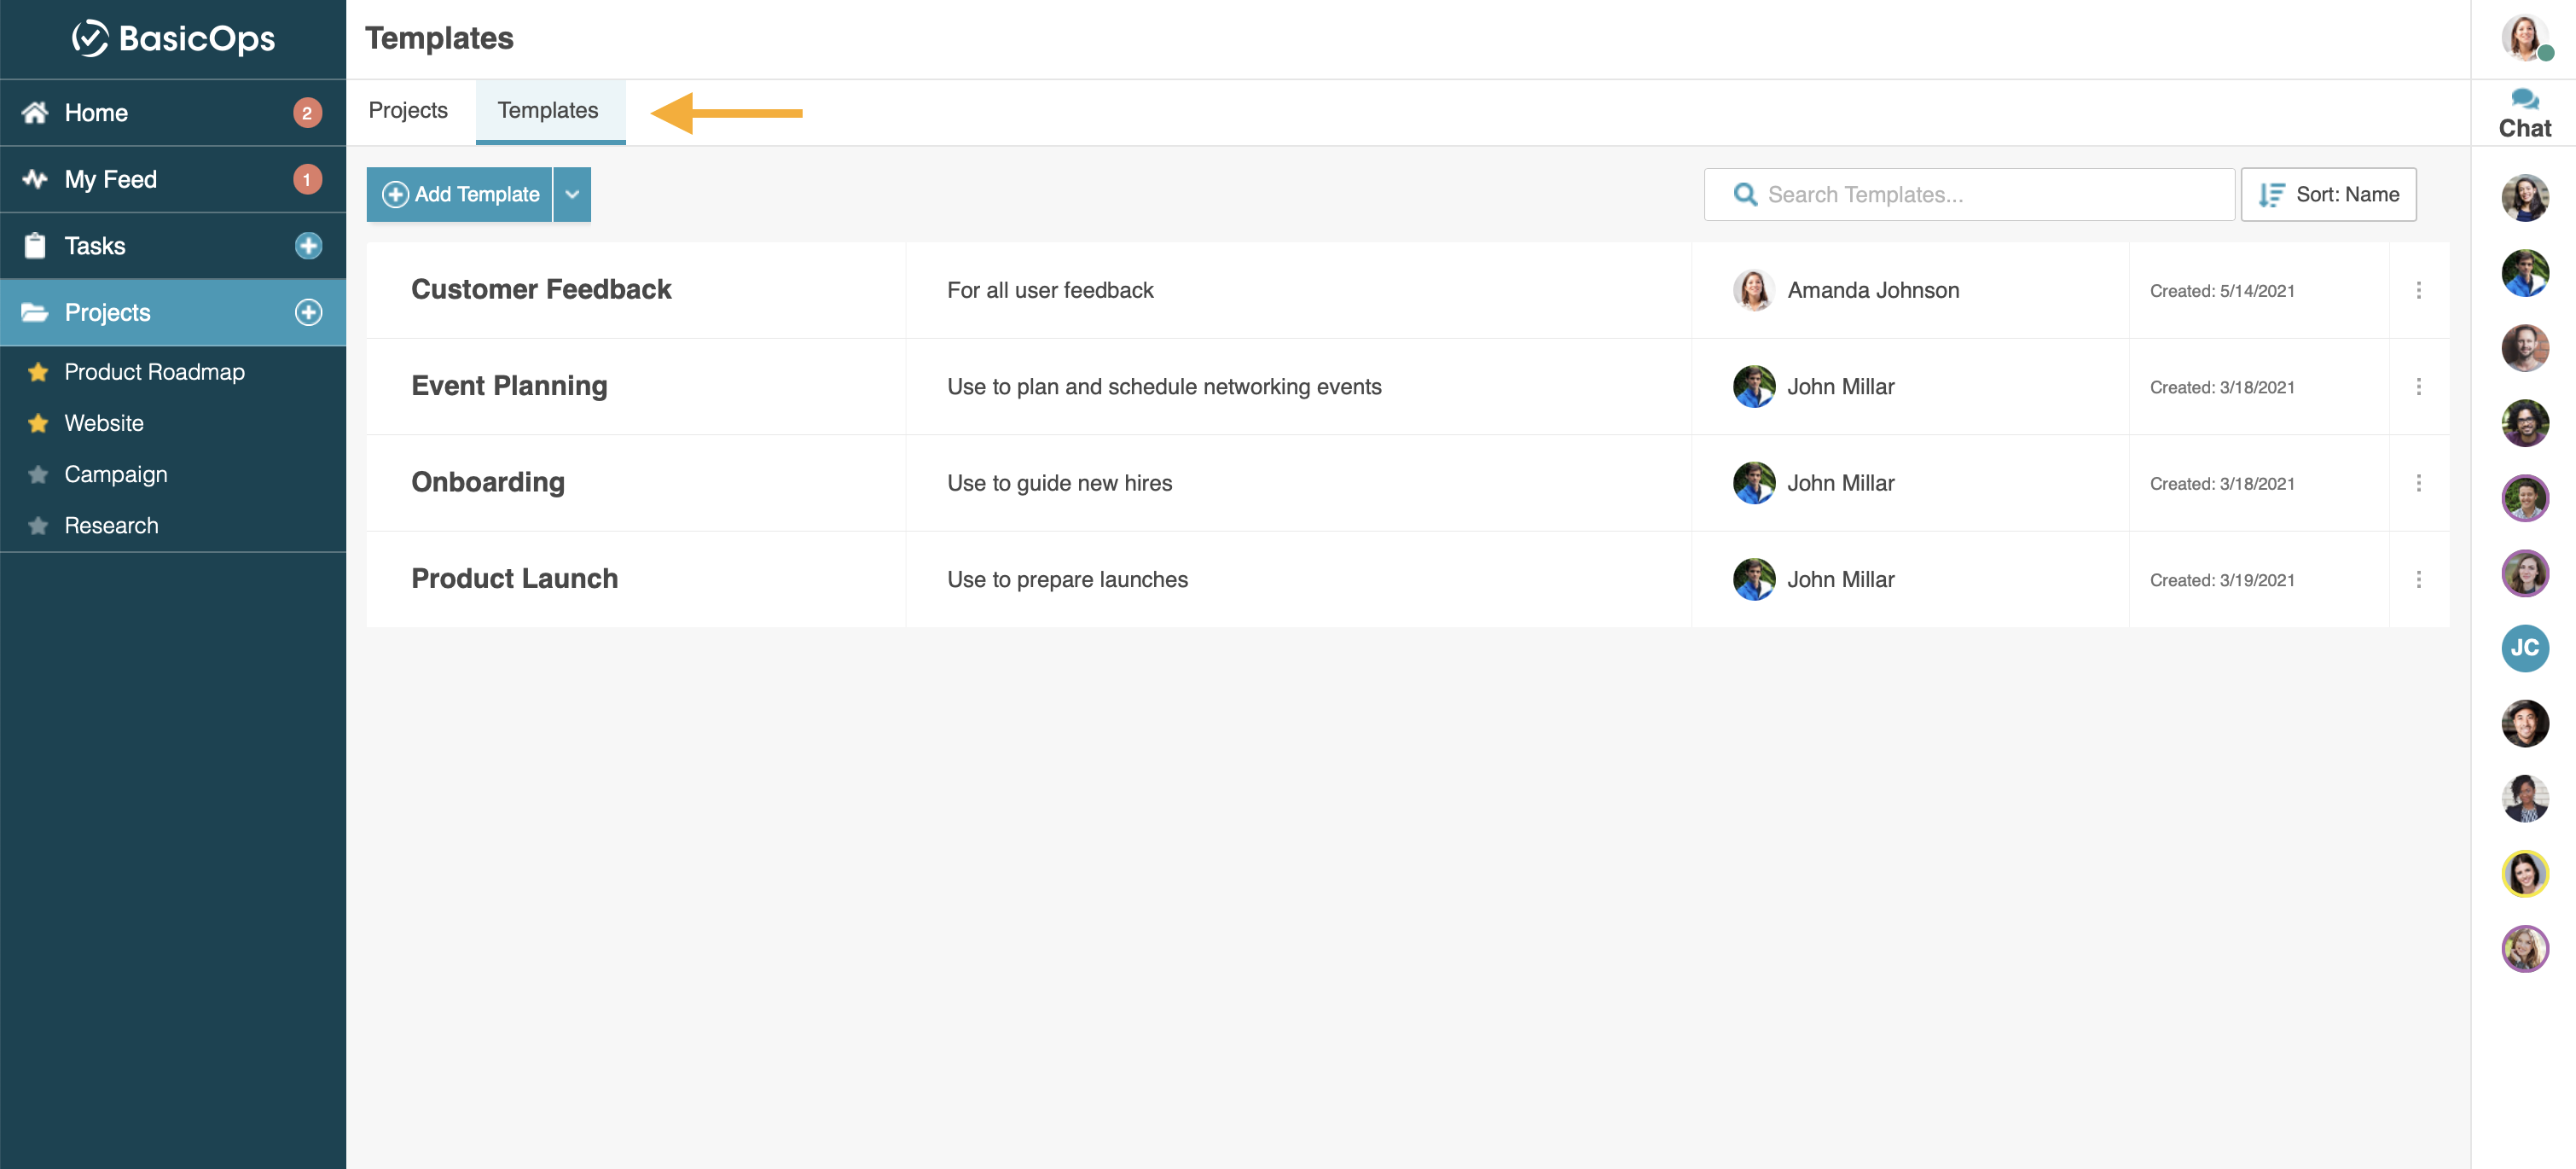This screenshot has width=2576, height=1169.
Task: Open the Chat panel icon
Action: 2524,99
